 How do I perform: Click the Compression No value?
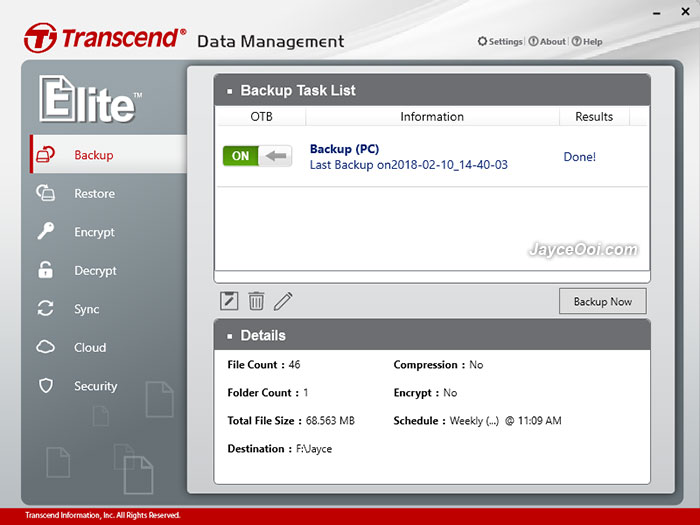(x=476, y=365)
